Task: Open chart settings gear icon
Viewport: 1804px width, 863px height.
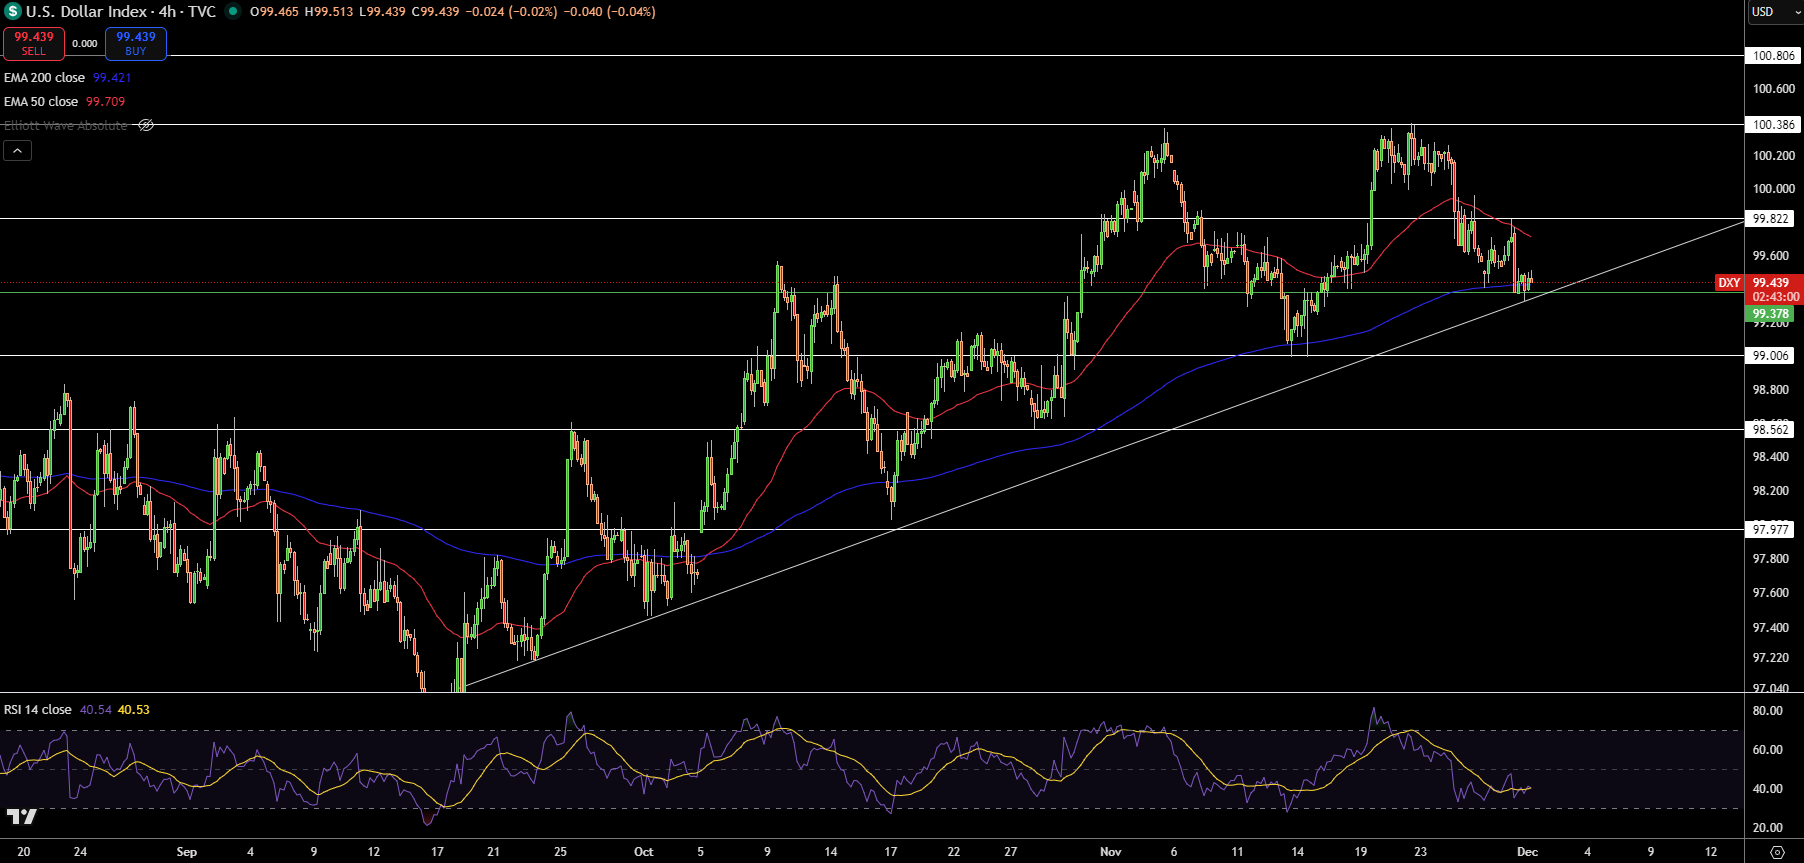Action: 1777,852
